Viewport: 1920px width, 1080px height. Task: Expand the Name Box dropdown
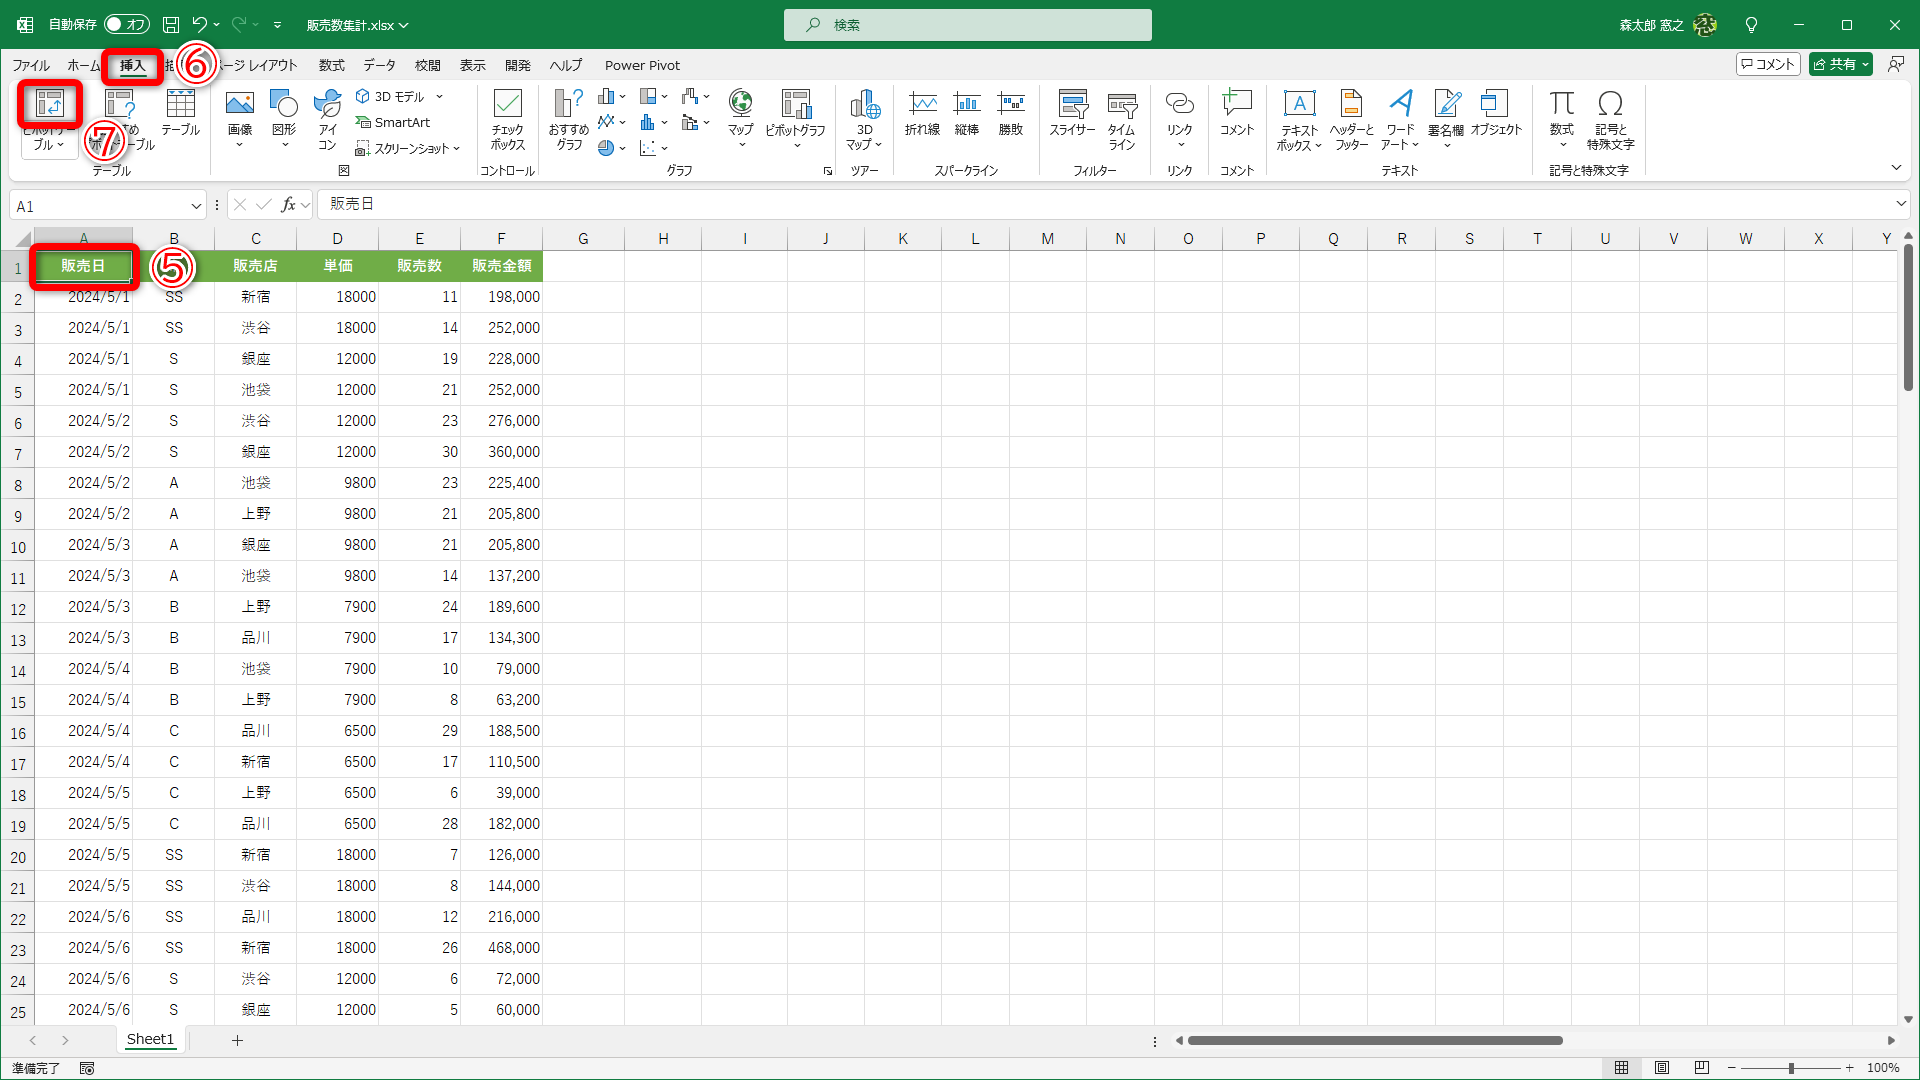tap(196, 206)
